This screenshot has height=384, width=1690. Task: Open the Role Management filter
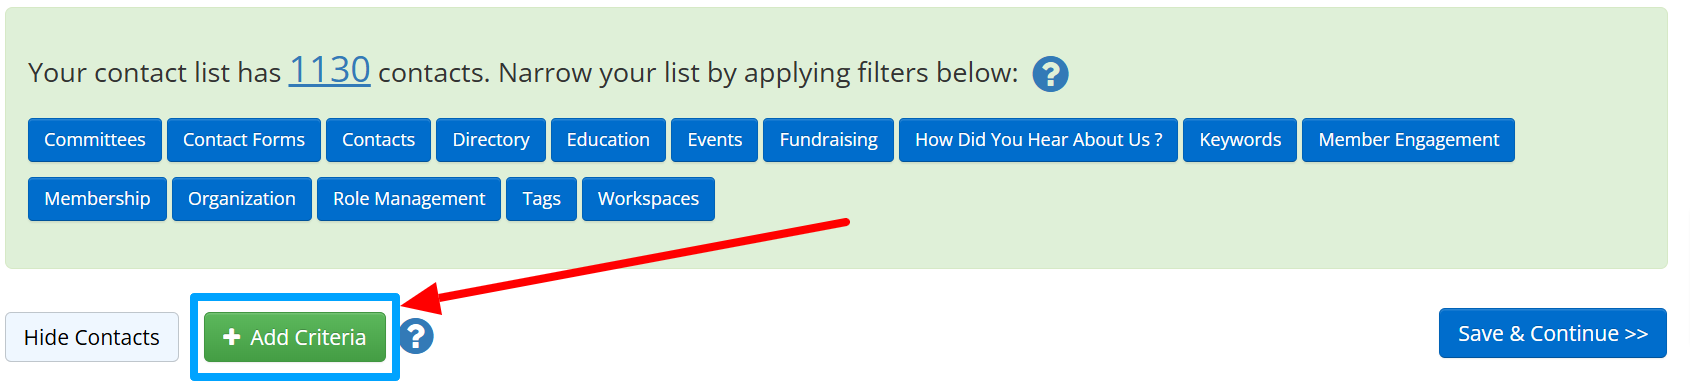pyautogui.click(x=409, y=199)
